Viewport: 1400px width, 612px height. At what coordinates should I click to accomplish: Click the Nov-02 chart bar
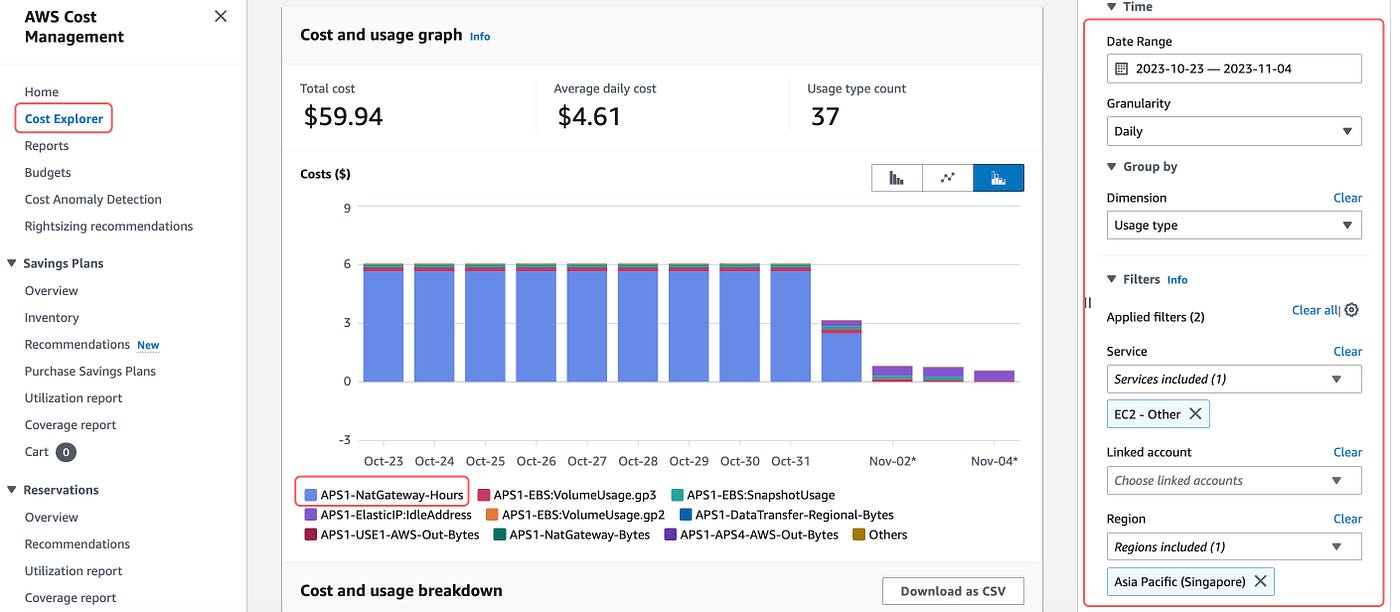pyautogui.click(x=892, y=373)
